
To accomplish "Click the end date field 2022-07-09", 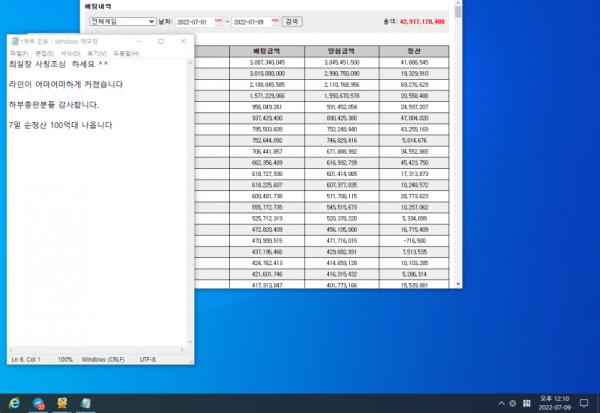I will click(x=250, y=20).
